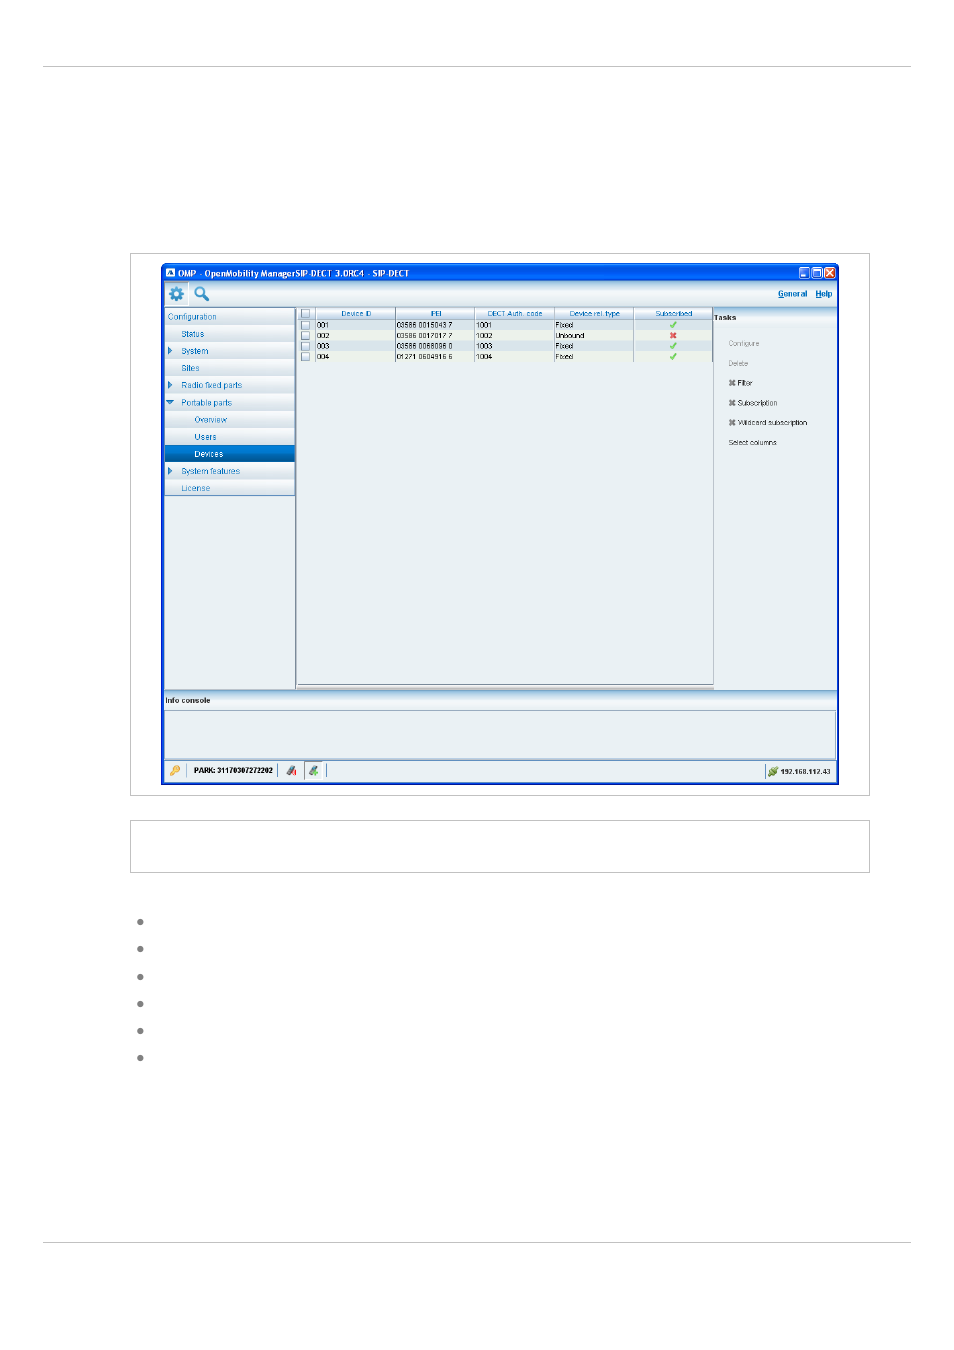This screenshot has width=954, height=1350.
Task: Check the box for device 002
Action: tap(306, 335)
